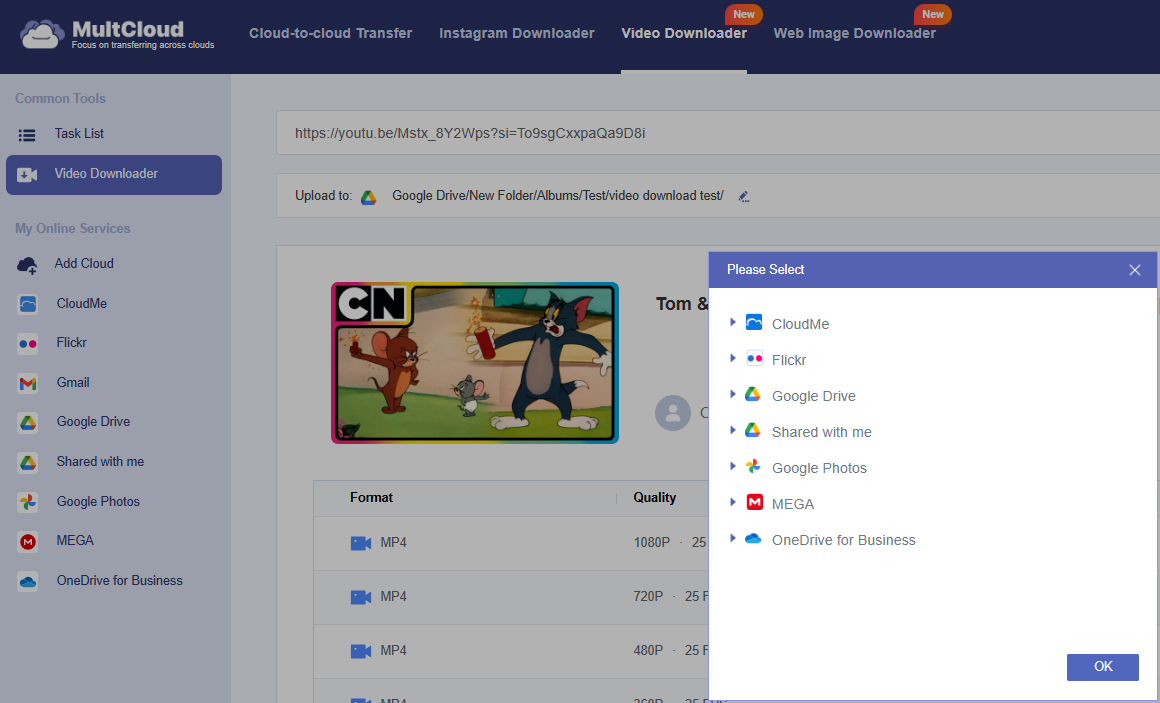Click the MultCloud cloud logo
Image resolution: width=1160 pixels, height=703 pixels.
point(41,34)
